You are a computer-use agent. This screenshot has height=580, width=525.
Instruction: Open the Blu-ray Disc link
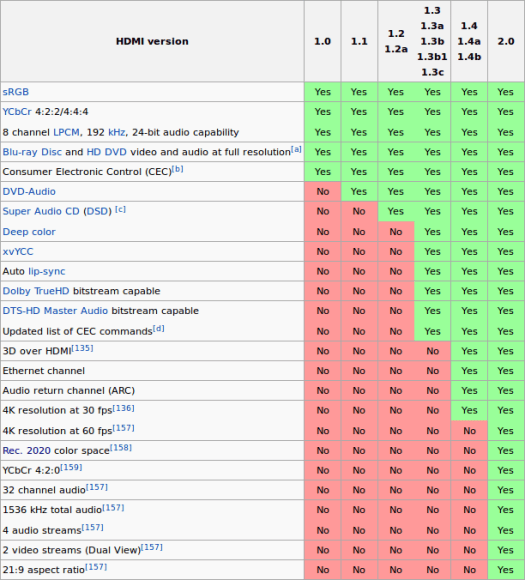[x=32, y=152]
